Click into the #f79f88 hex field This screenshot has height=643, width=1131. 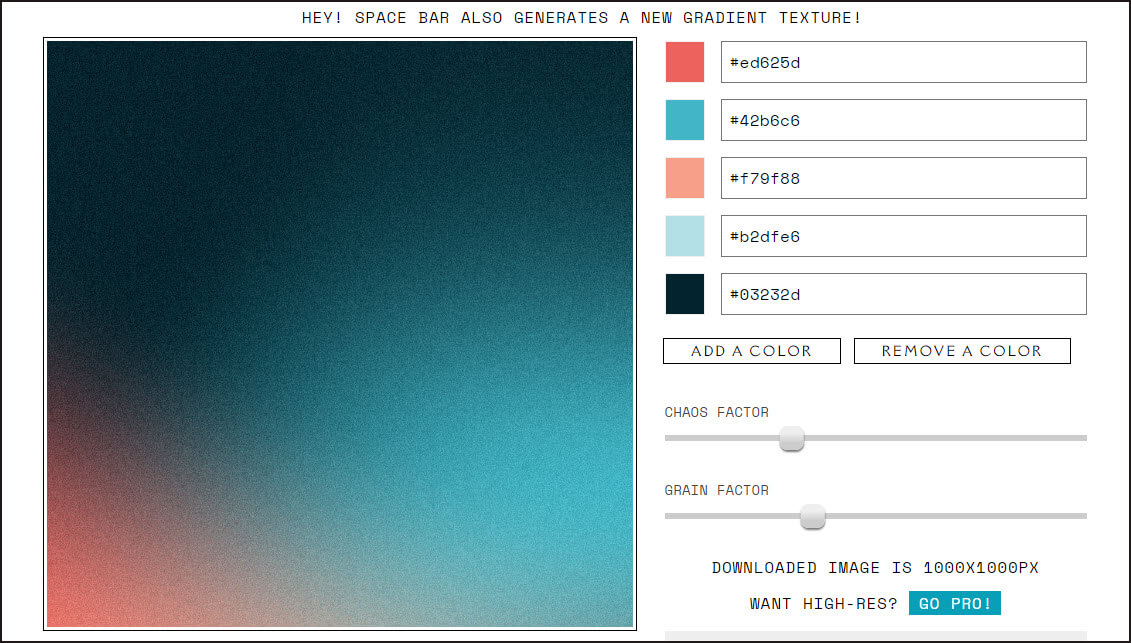coord(903,178)
